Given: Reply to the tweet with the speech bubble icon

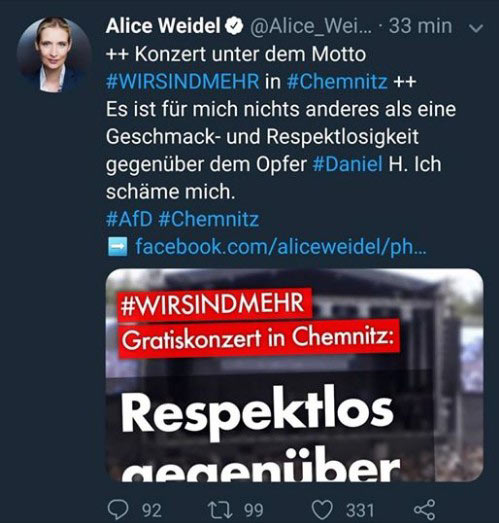Looking at the screenshot, I should click(x=118, y=510).
